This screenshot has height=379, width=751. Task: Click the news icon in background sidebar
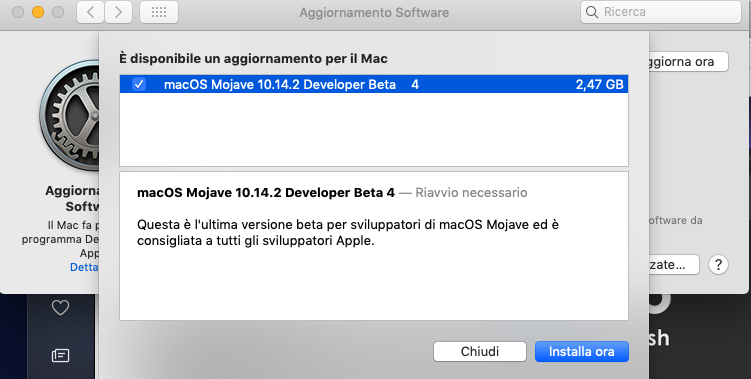(x=60, y=355)
